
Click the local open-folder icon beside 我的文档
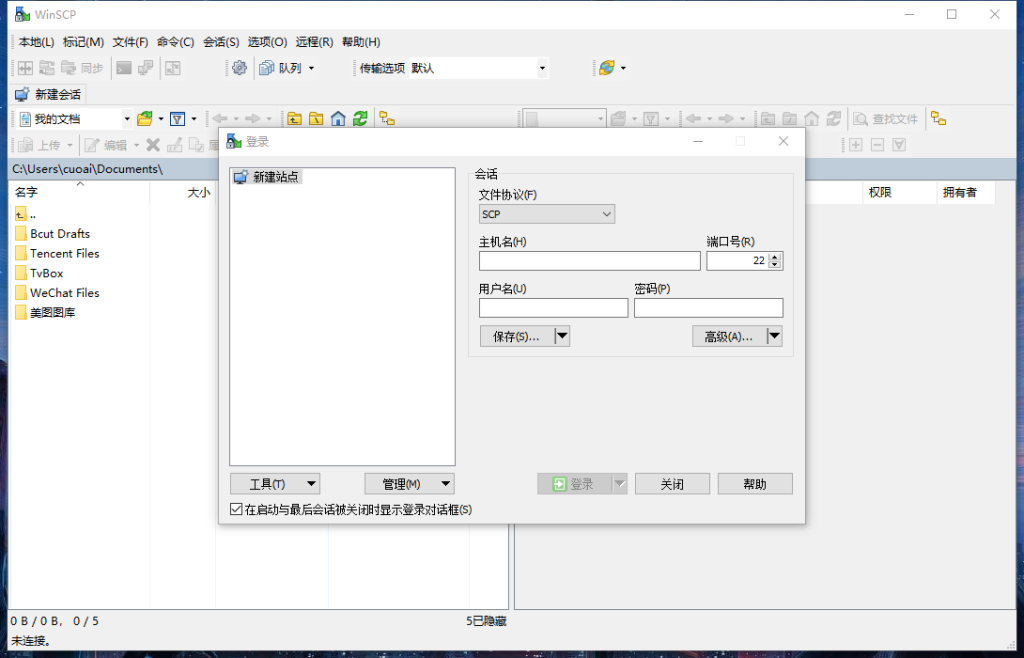click(145, 119)
